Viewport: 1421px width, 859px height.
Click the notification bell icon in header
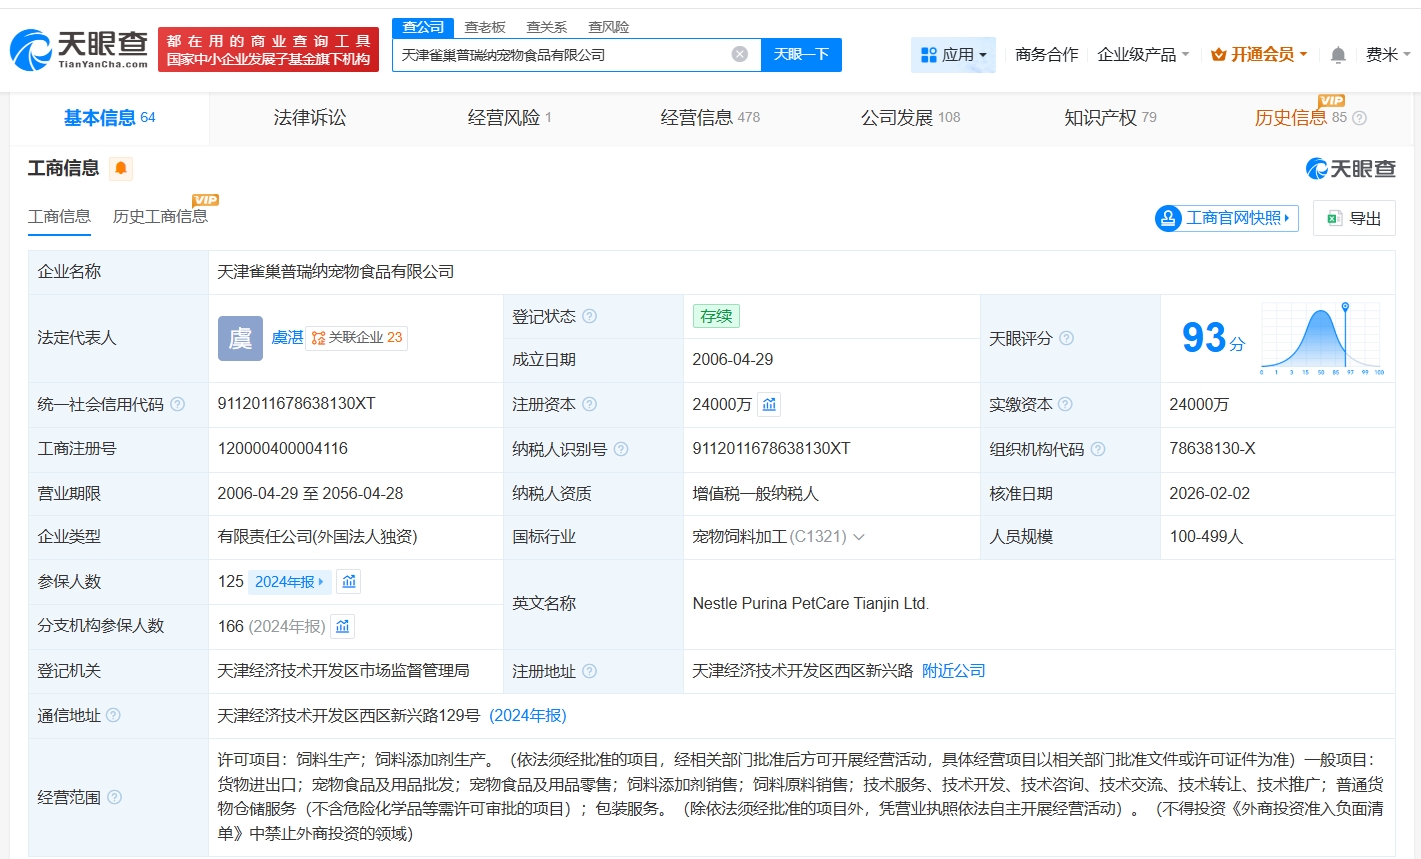pos(1338,55)
